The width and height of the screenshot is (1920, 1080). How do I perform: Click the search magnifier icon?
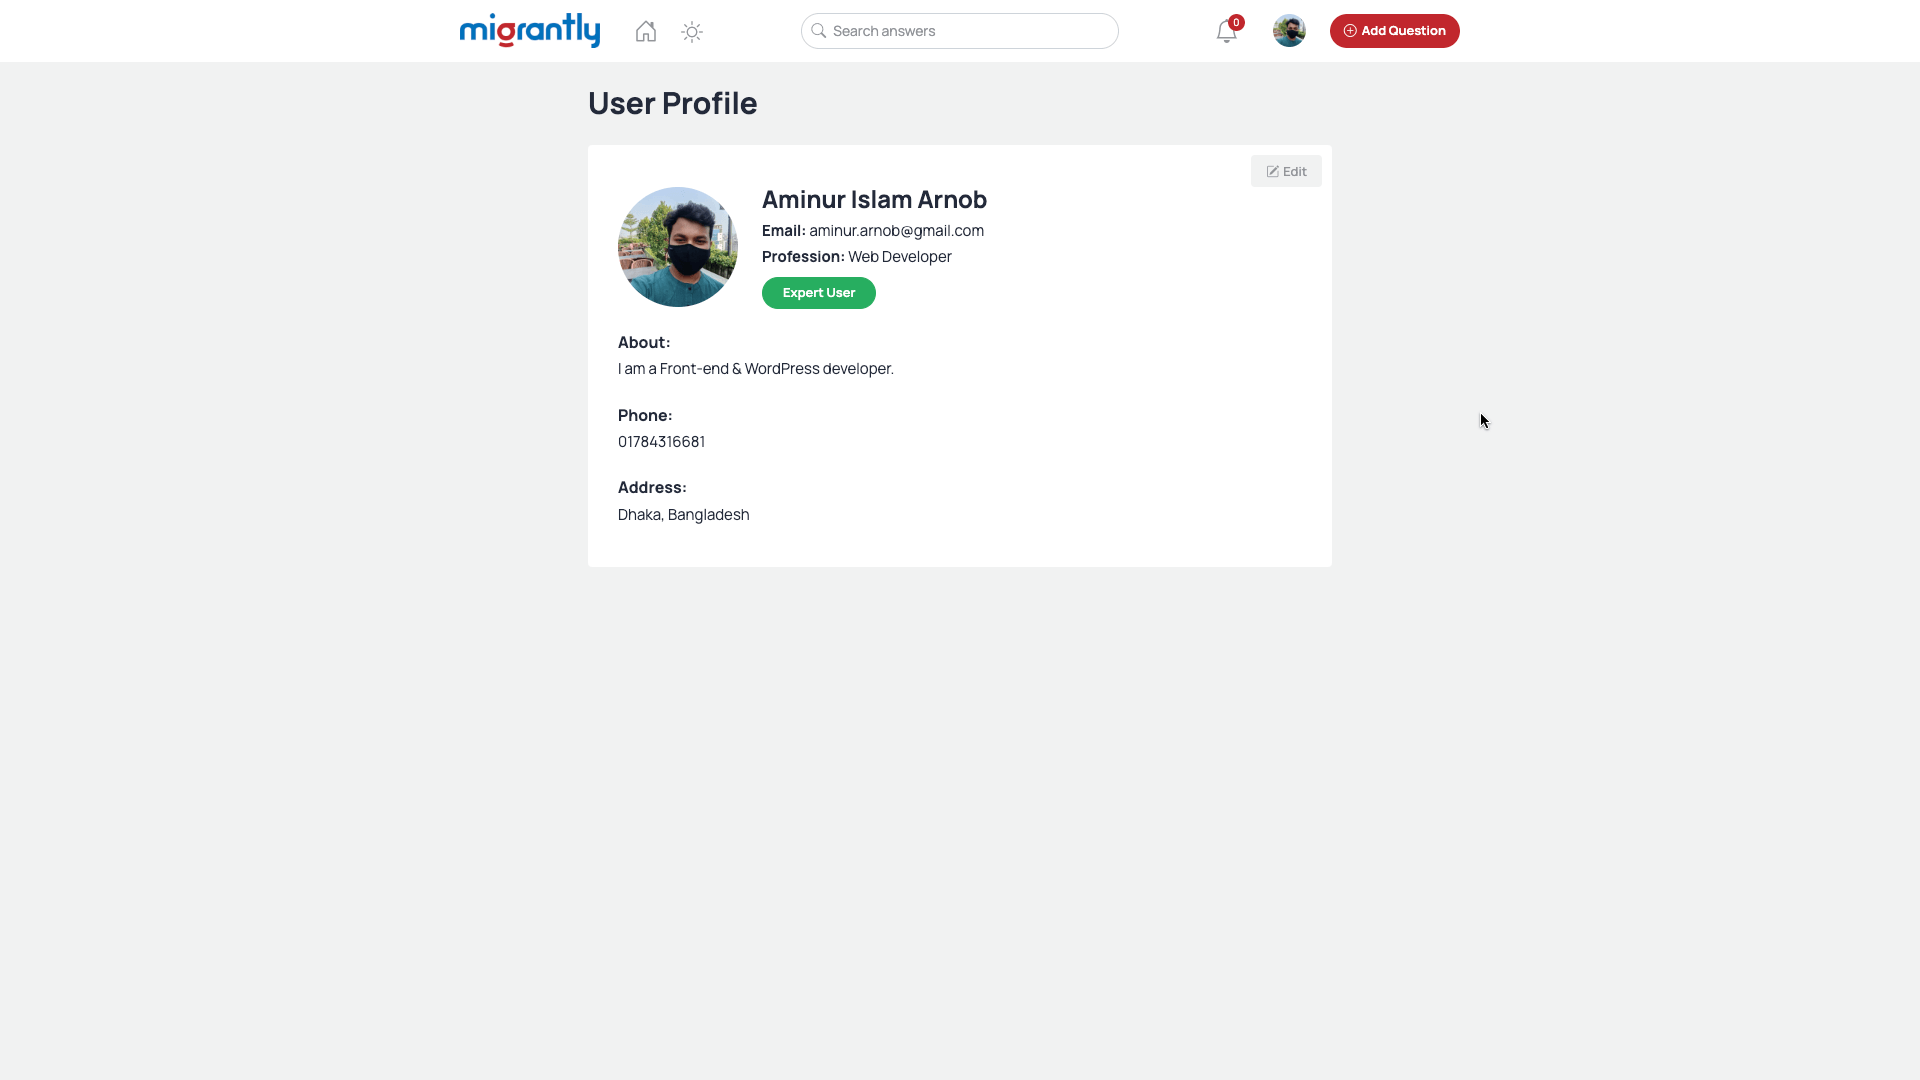point(819,31)
